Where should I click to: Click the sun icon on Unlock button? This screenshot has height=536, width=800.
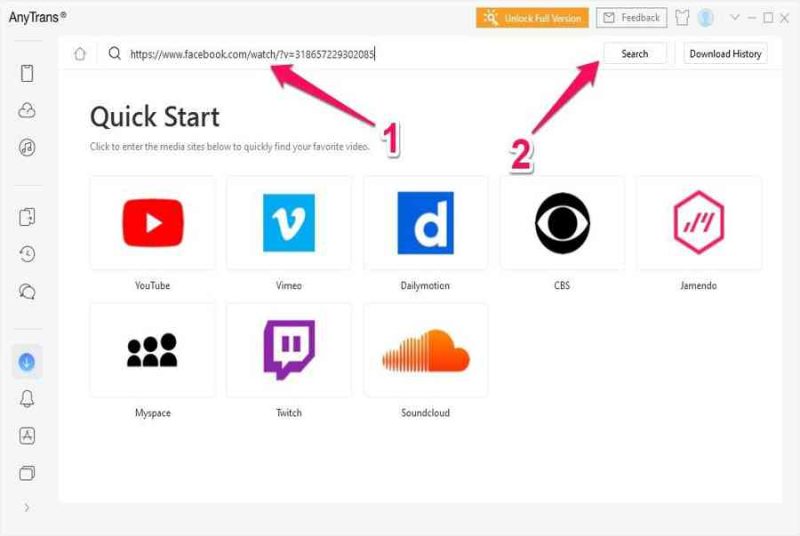[x=491, y=18]
